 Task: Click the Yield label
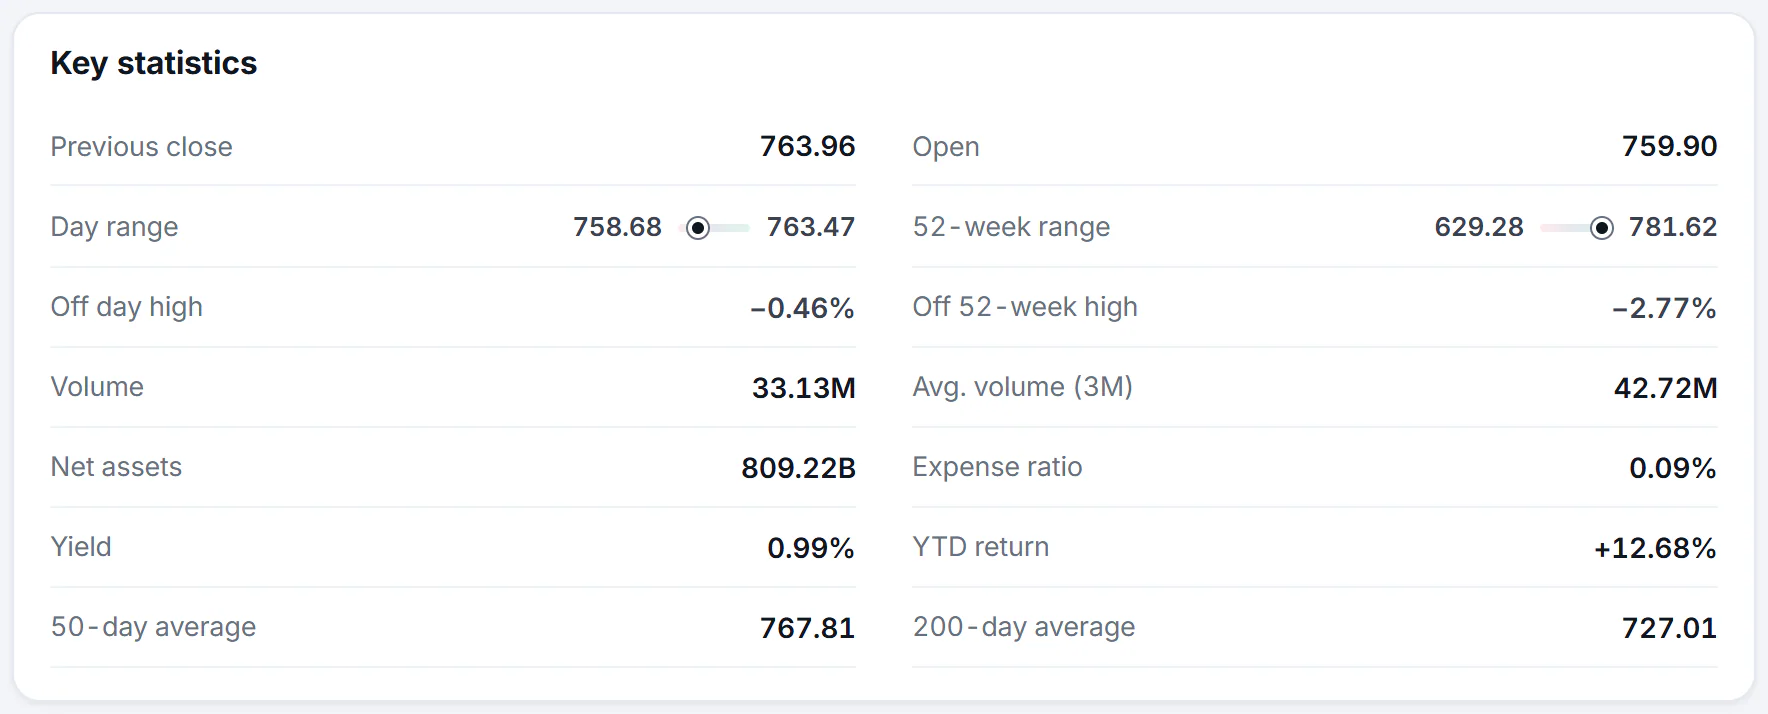[x=82, y=547]
